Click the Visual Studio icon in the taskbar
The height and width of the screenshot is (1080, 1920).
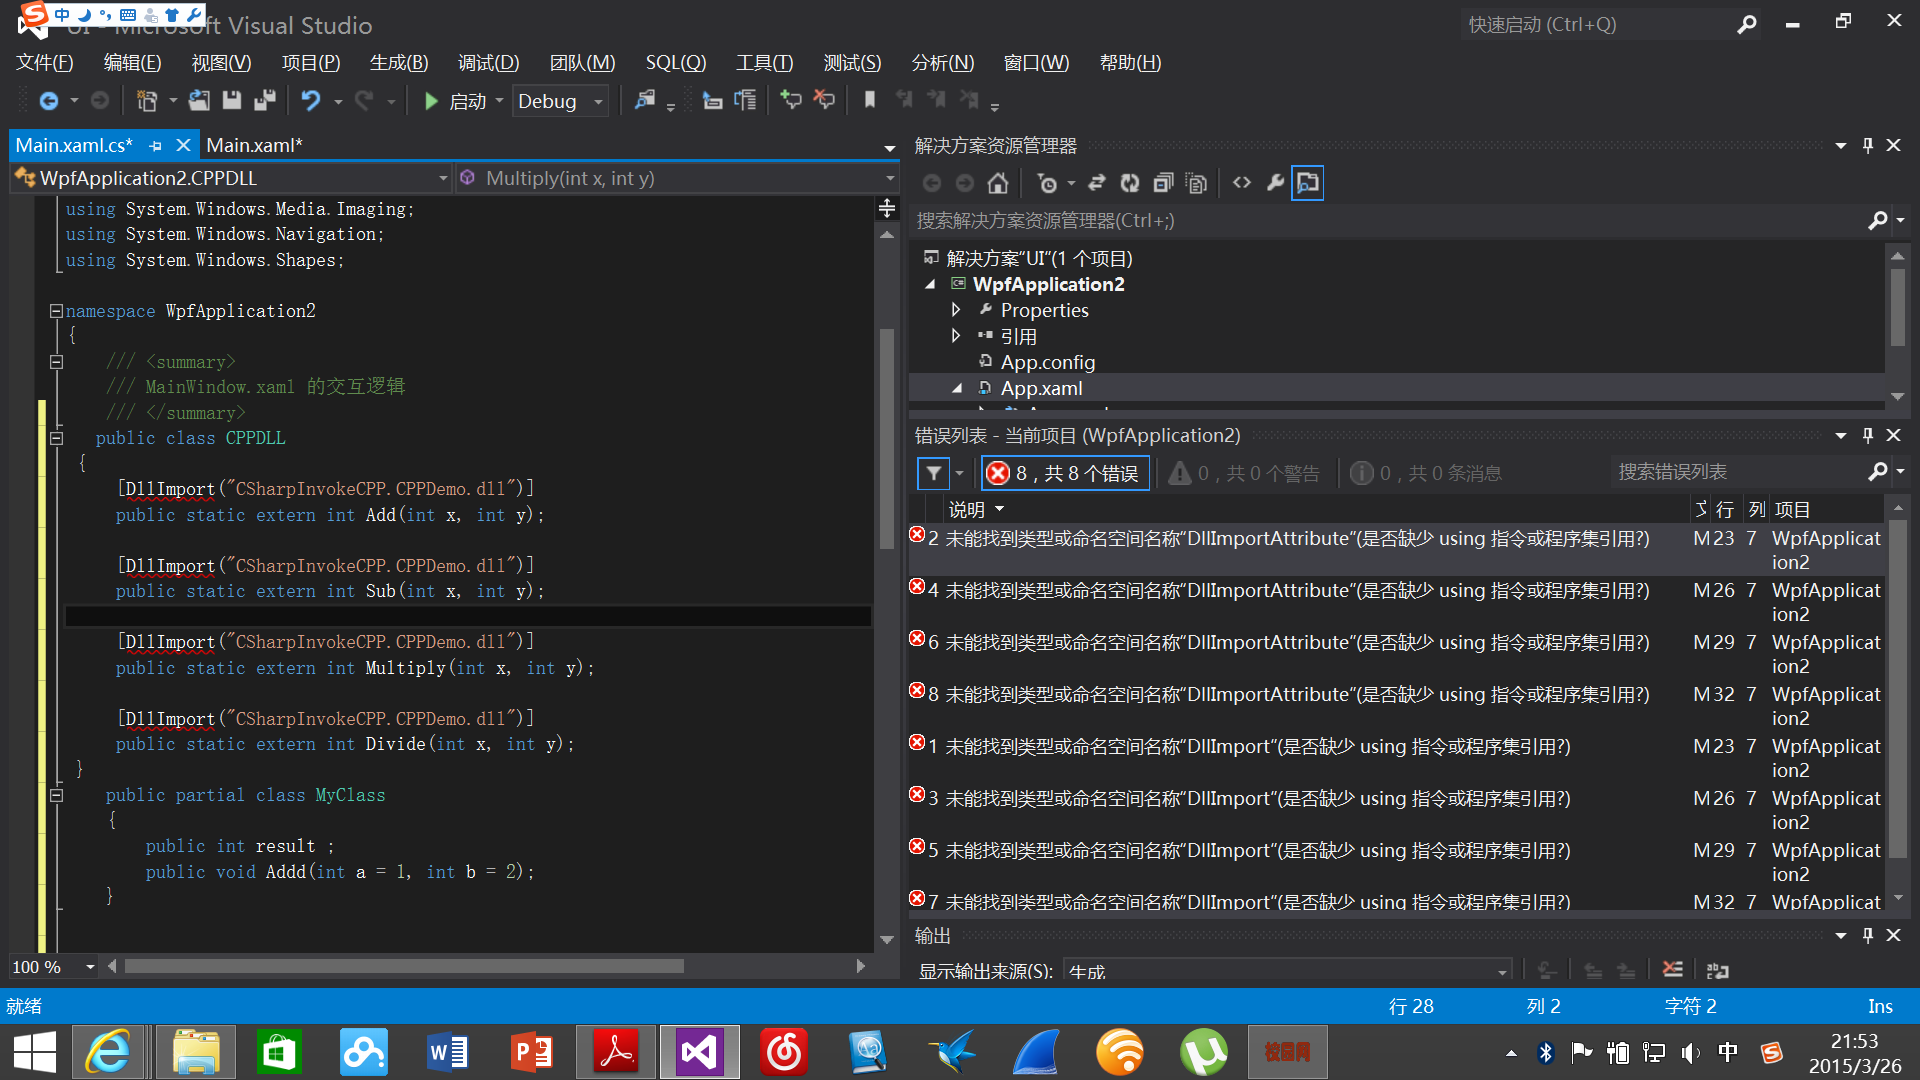click(x=699, y=1052)
